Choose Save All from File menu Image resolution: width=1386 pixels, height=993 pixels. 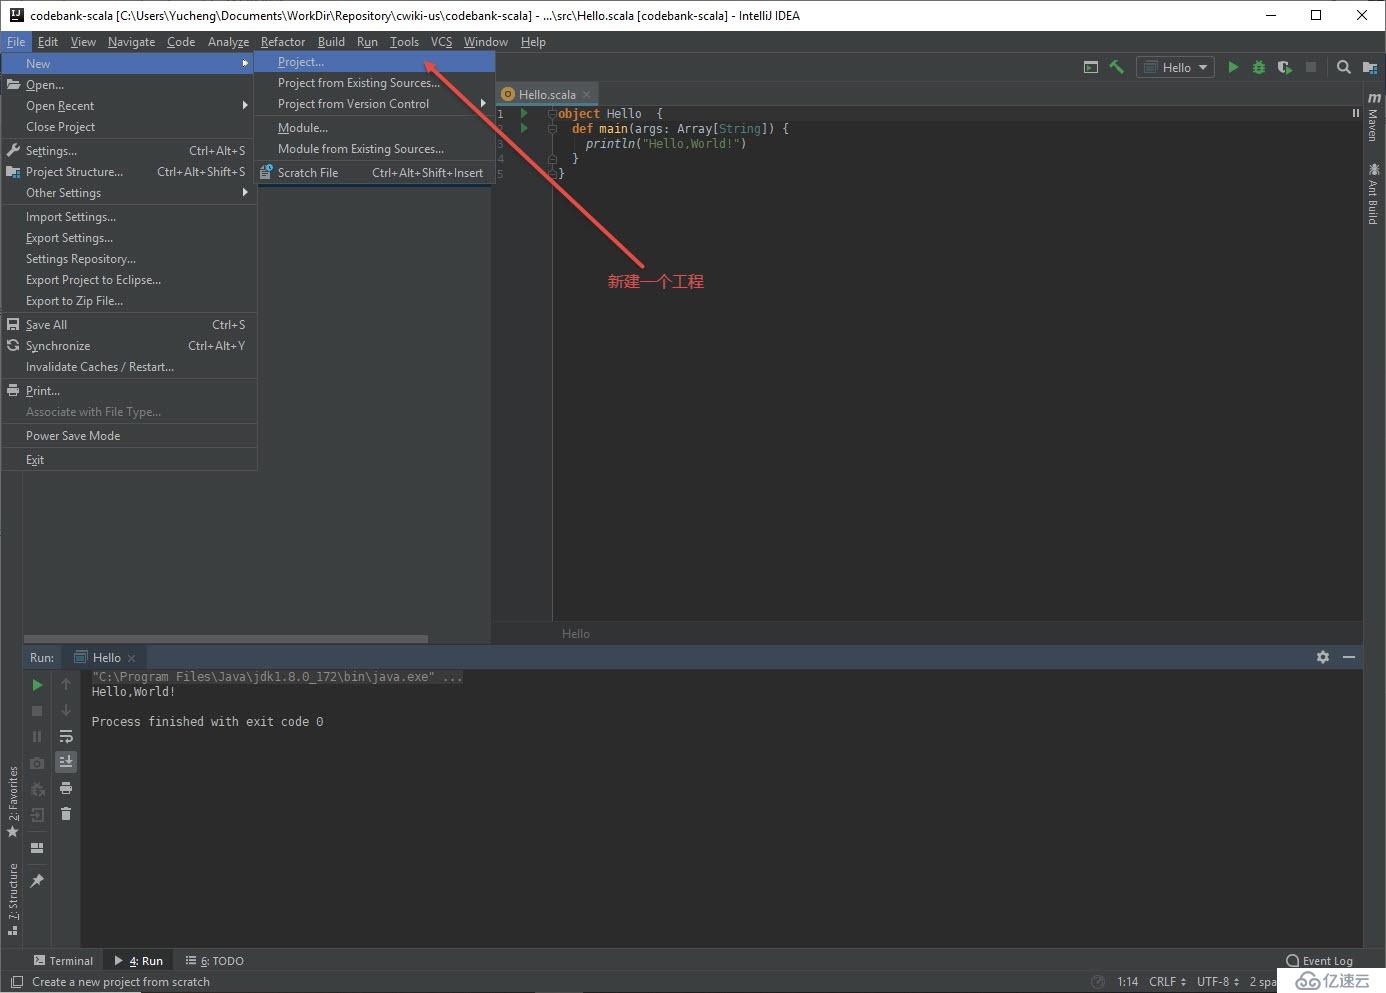[x=129, y=325]
